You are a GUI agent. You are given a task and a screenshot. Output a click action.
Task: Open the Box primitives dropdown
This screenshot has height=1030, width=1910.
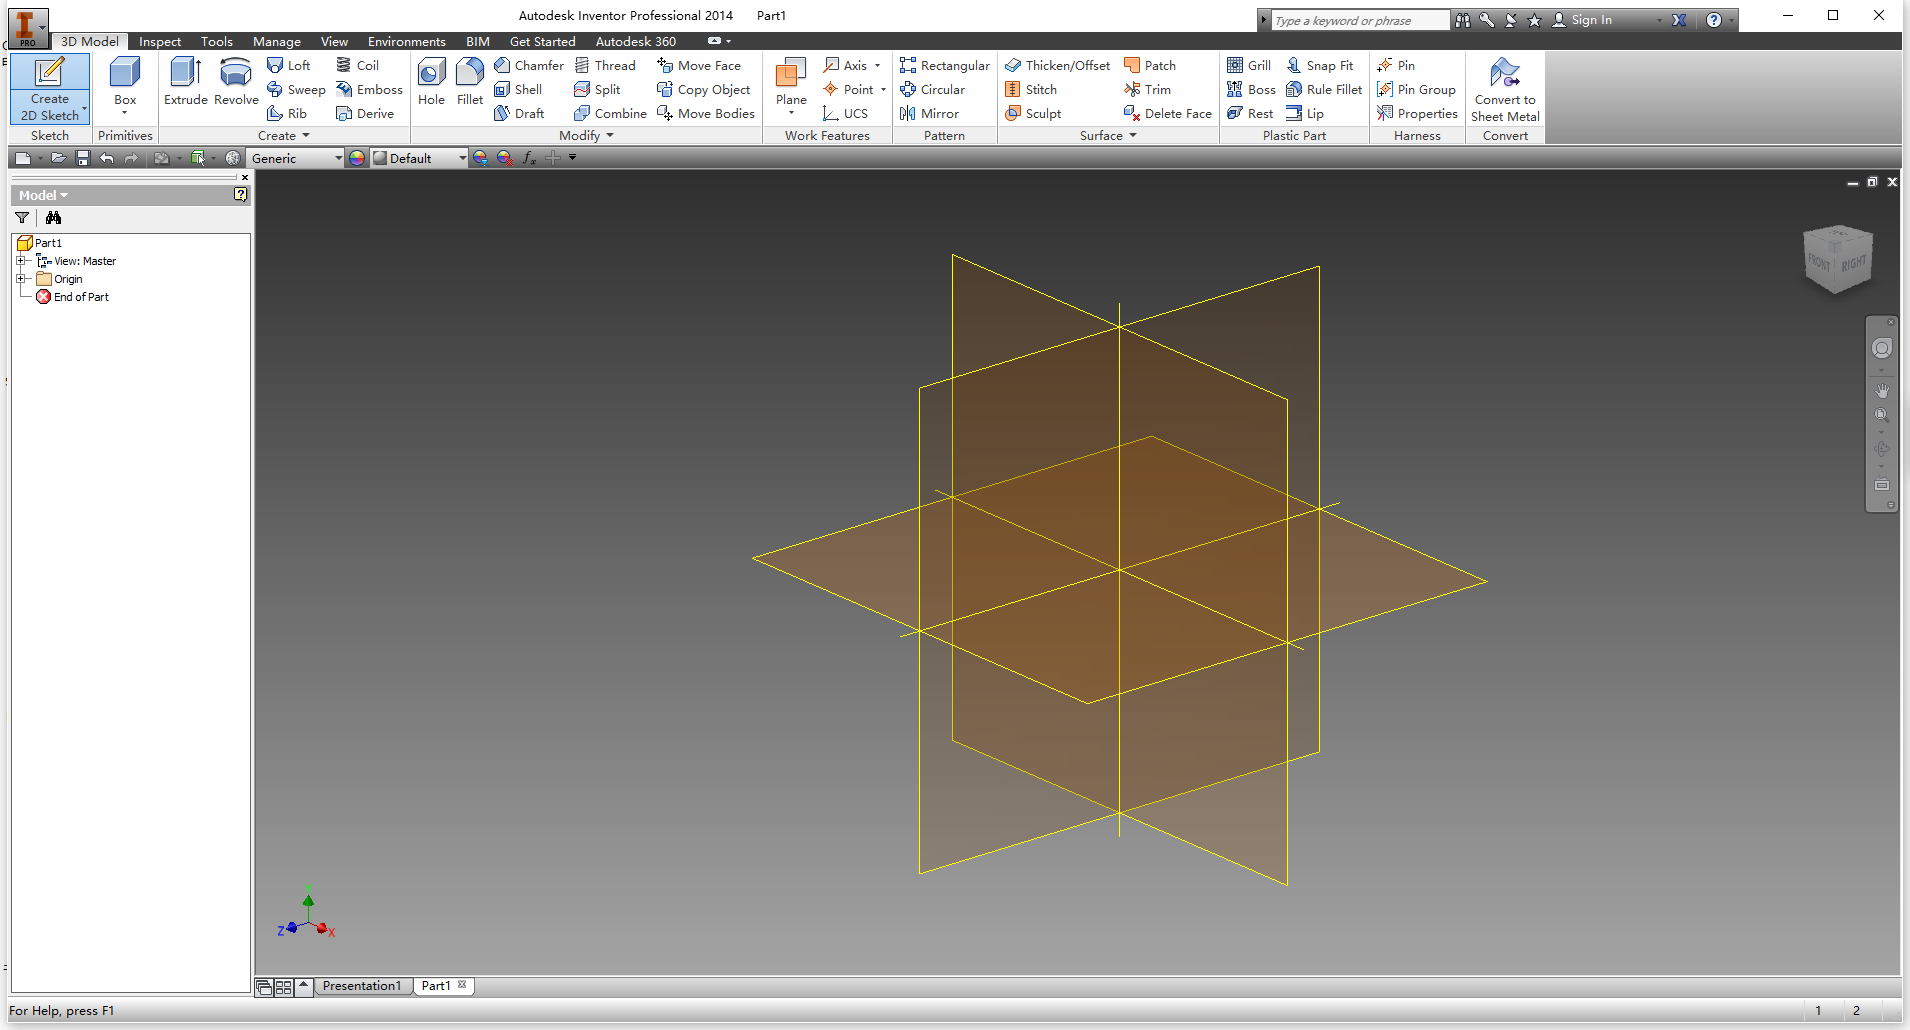(x=125, y=112)
